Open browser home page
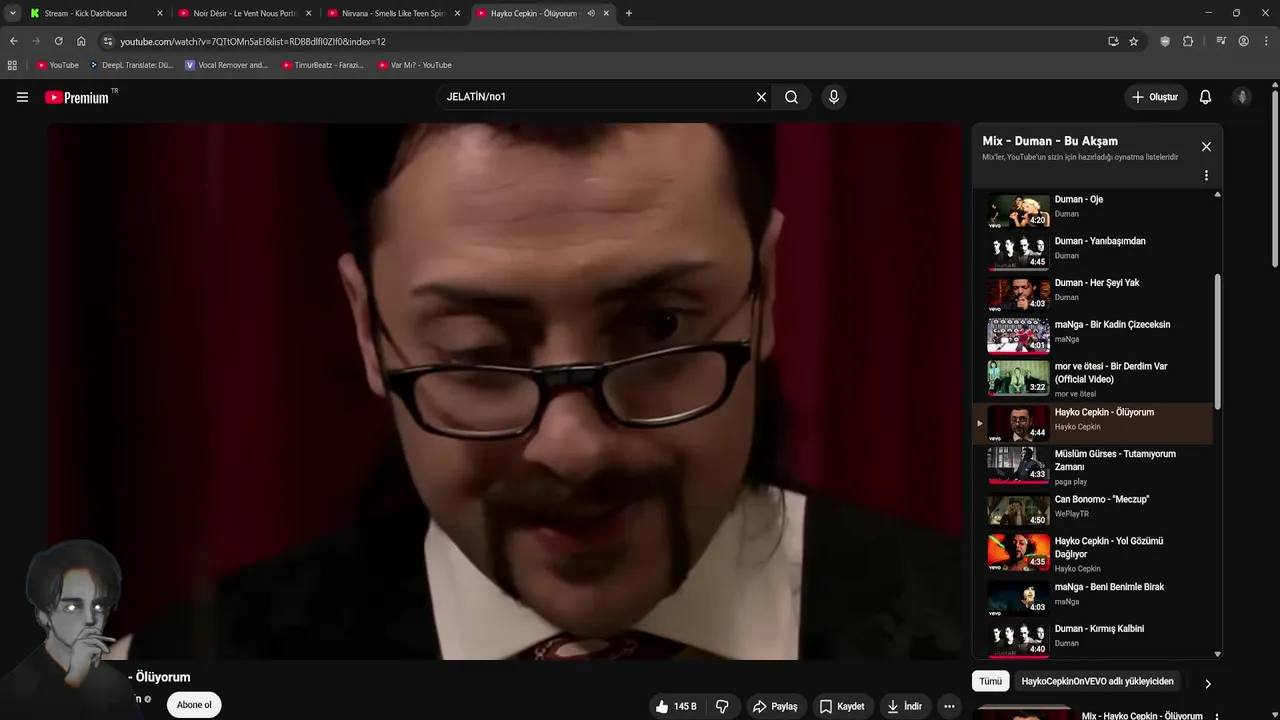Screen dimensions: 1280x720 81,41
